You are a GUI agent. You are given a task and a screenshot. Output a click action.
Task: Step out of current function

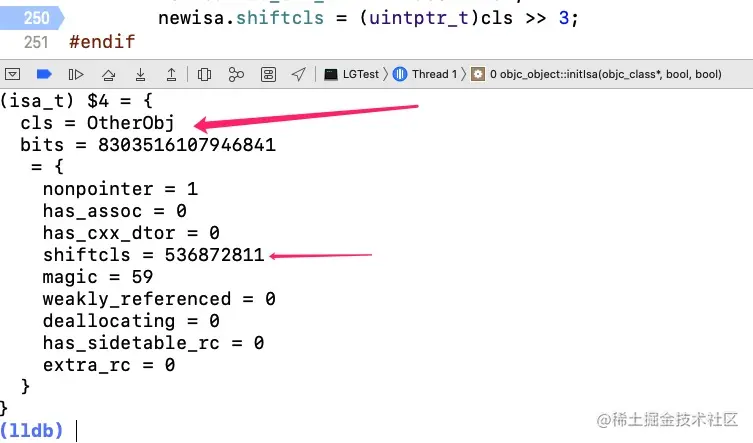pyautogui.click(x=171, y=74)
